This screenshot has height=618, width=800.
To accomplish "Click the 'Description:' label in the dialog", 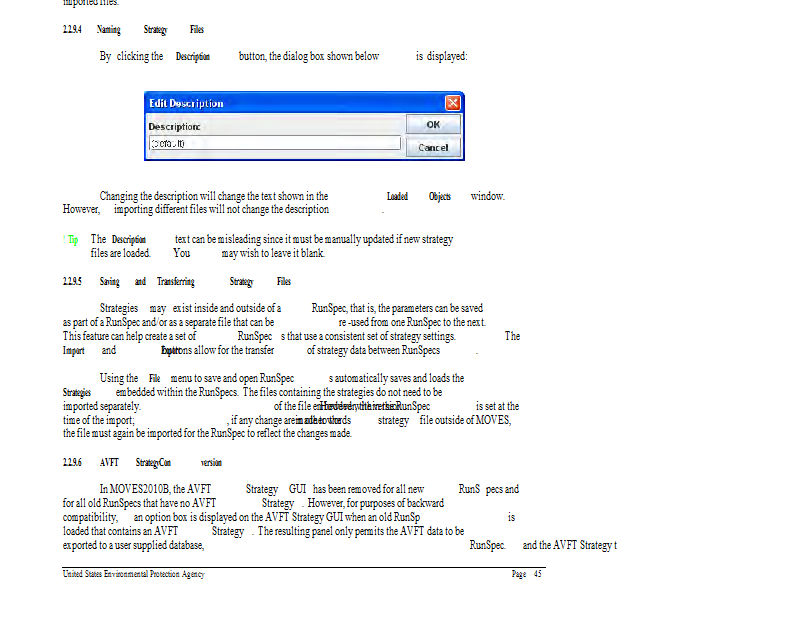I will [175, 127].
